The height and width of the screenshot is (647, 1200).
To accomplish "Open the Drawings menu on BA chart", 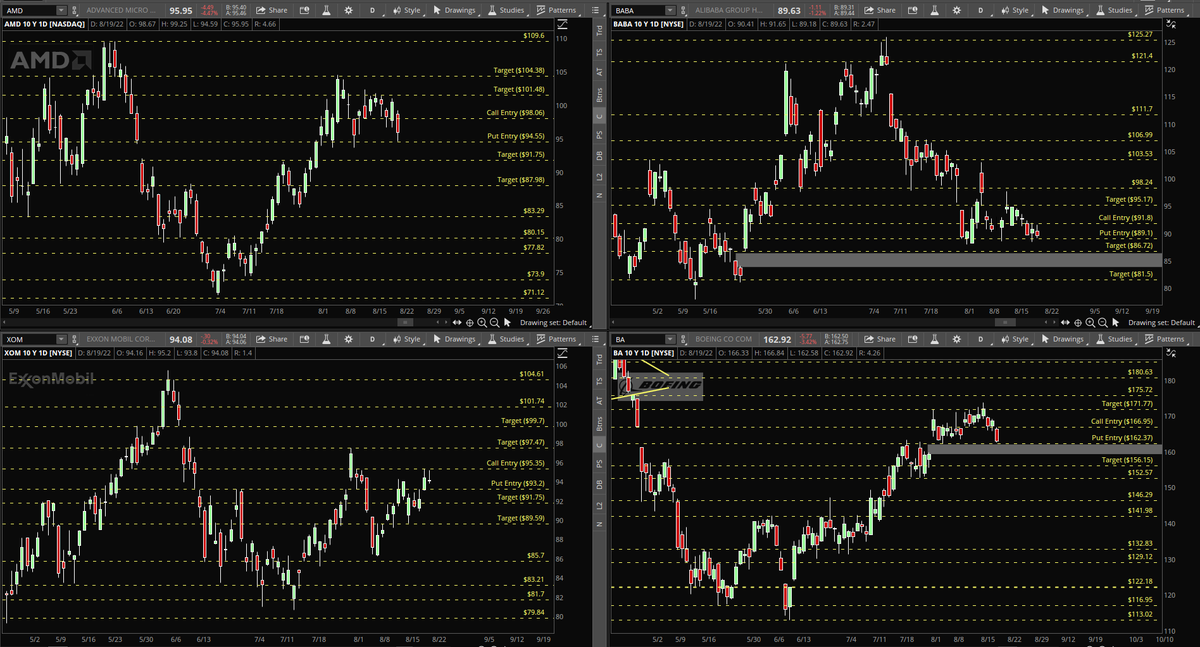I will tap(1063, 339).
